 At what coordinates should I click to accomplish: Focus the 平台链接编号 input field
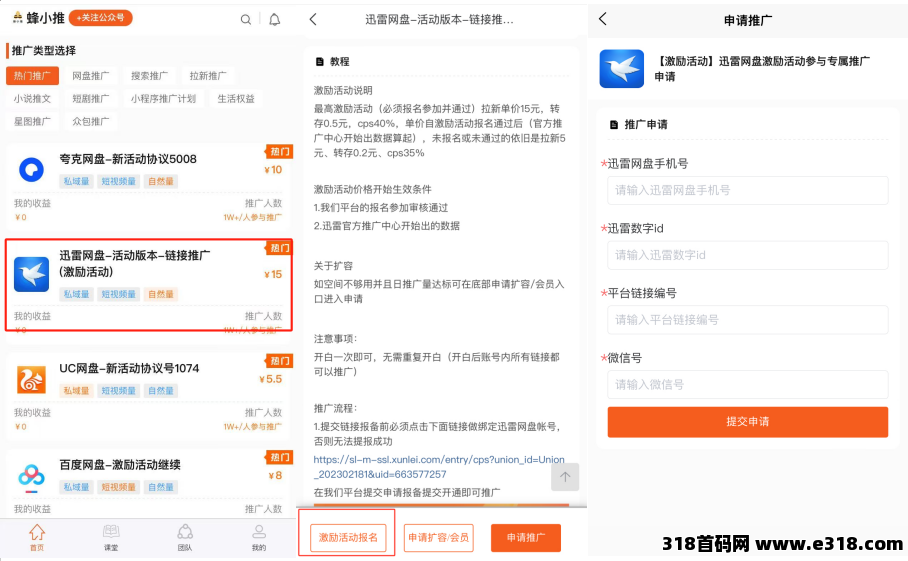click(x=747, y=320)
